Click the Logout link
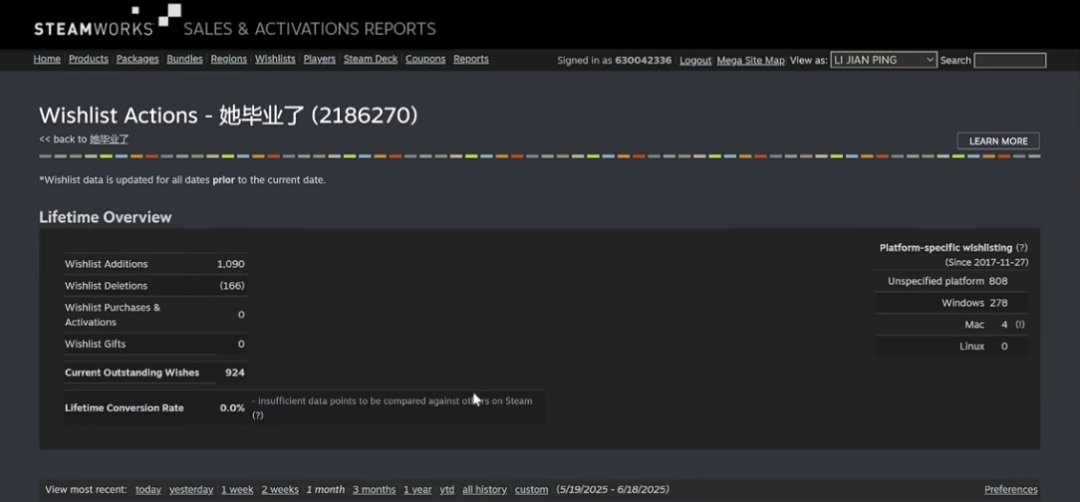Screen dimensions: 1080x502 [695, 61]
